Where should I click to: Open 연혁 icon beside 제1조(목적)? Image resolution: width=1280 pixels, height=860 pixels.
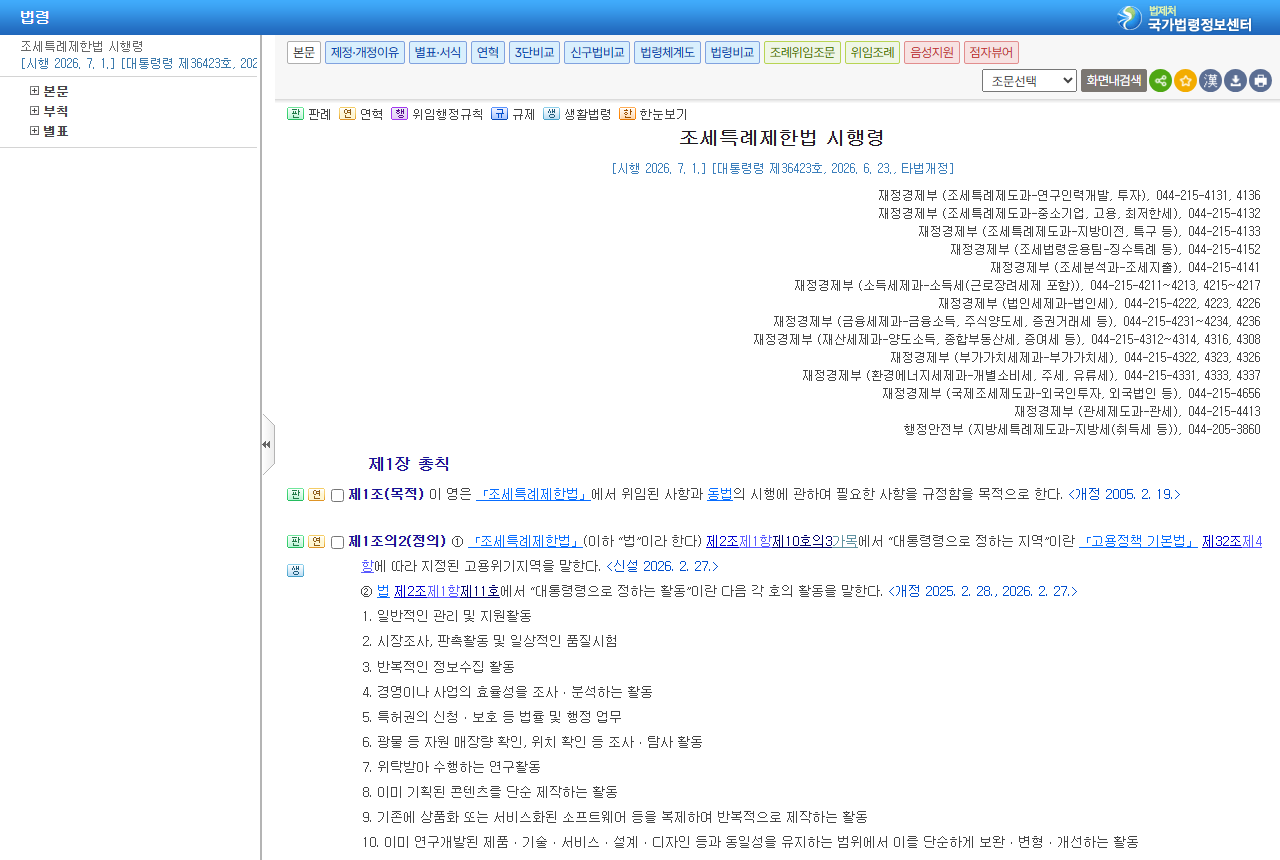point(316,494)
